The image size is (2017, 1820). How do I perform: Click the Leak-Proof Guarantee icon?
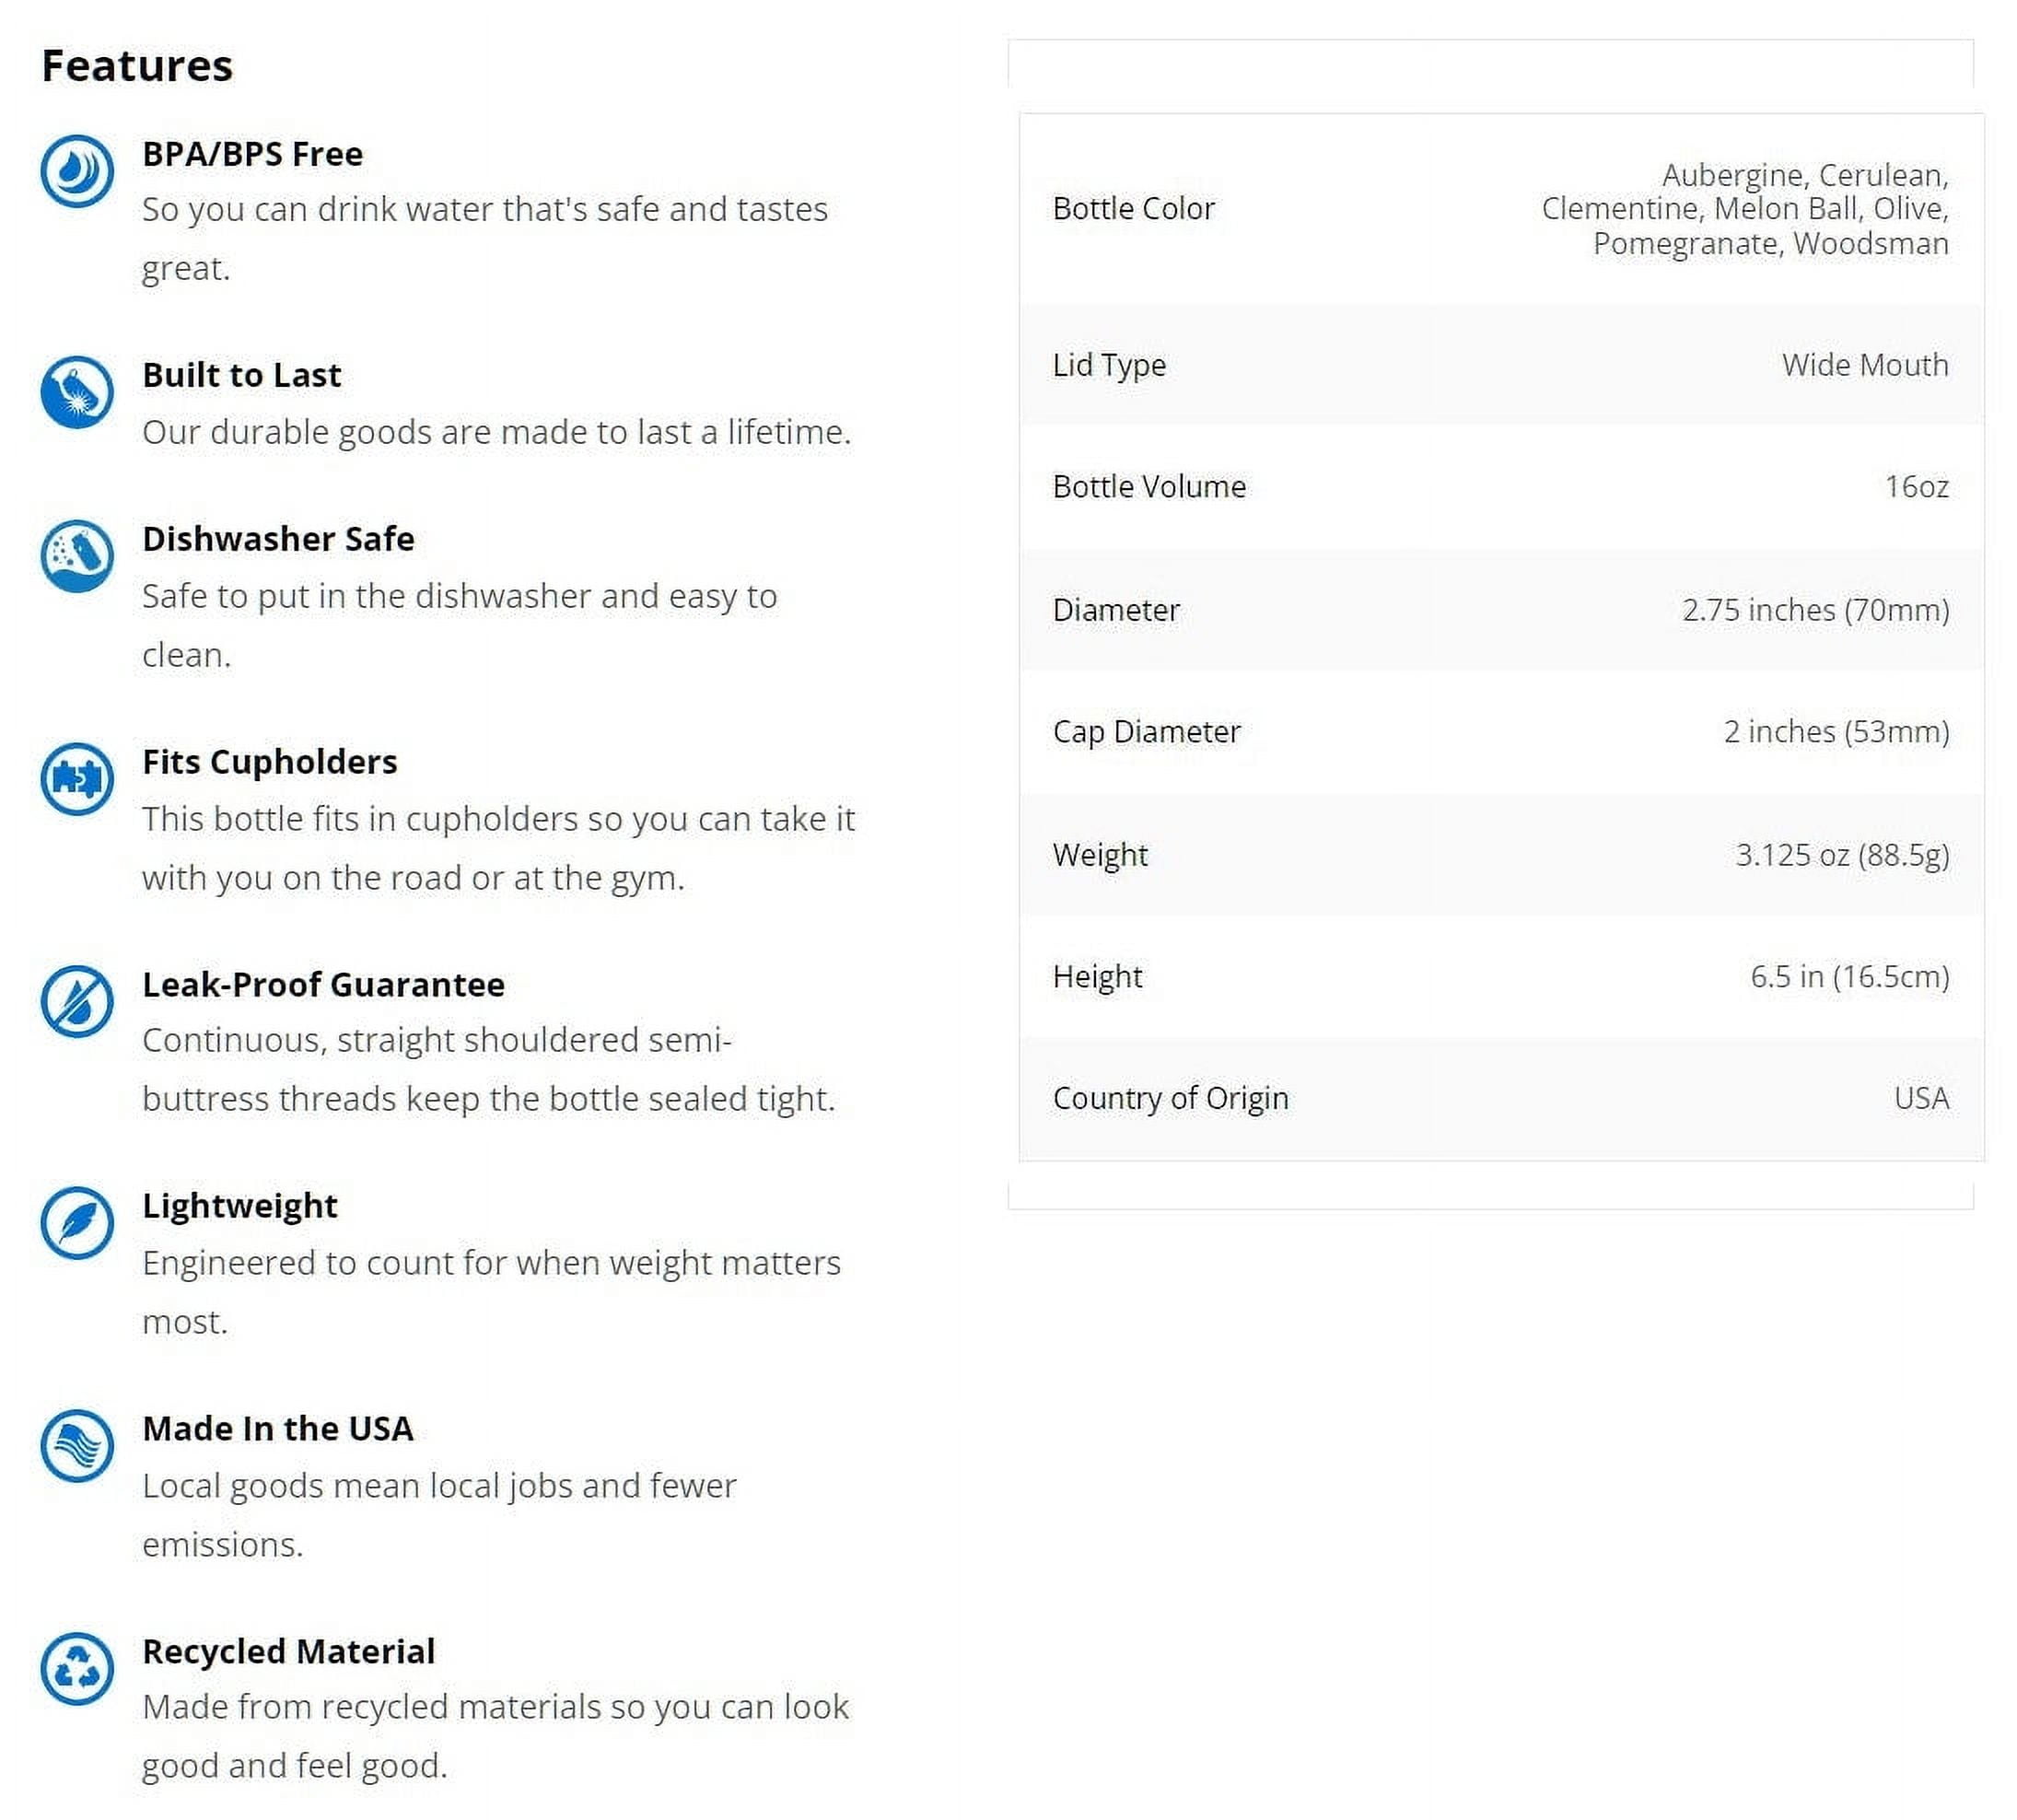click(77, 1001)
